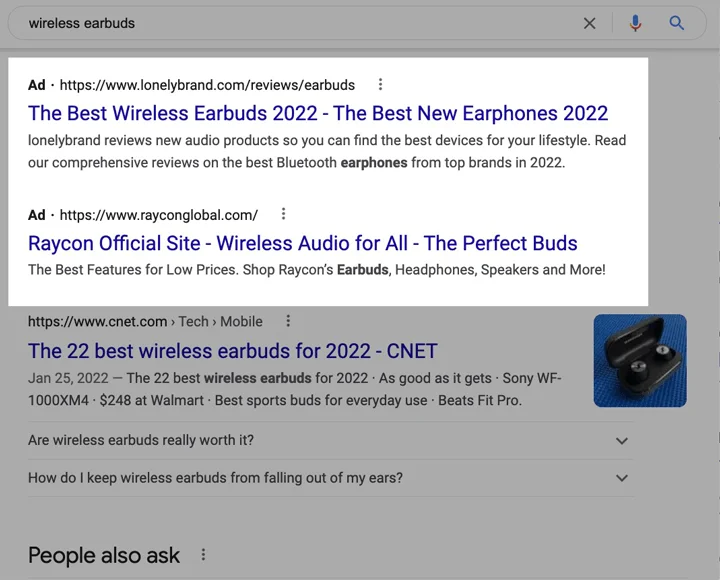Expand 'keep wireless earbuds from falling out' chevron

[622, 478]
